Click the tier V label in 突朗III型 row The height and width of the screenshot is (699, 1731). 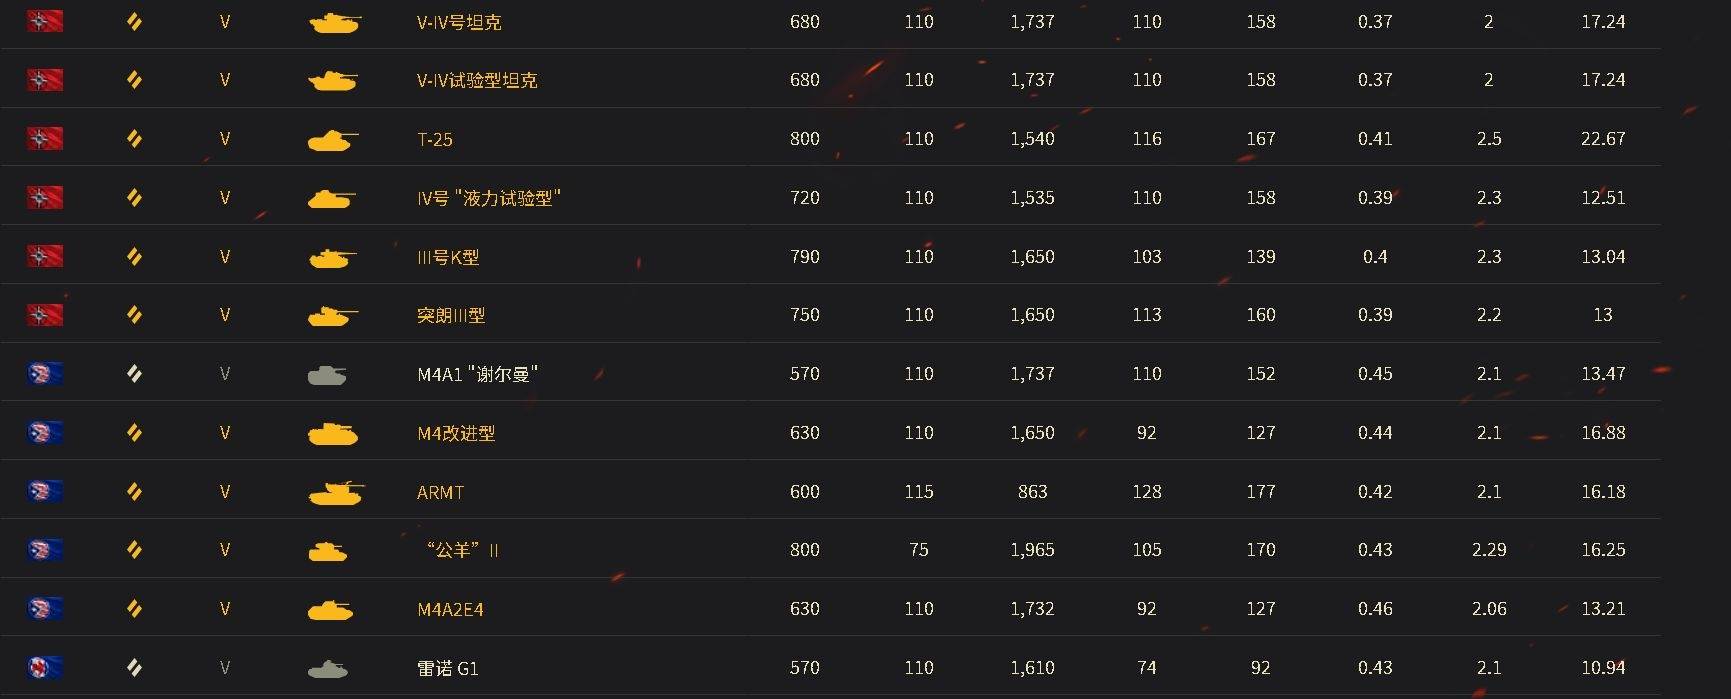coord(225,315)
